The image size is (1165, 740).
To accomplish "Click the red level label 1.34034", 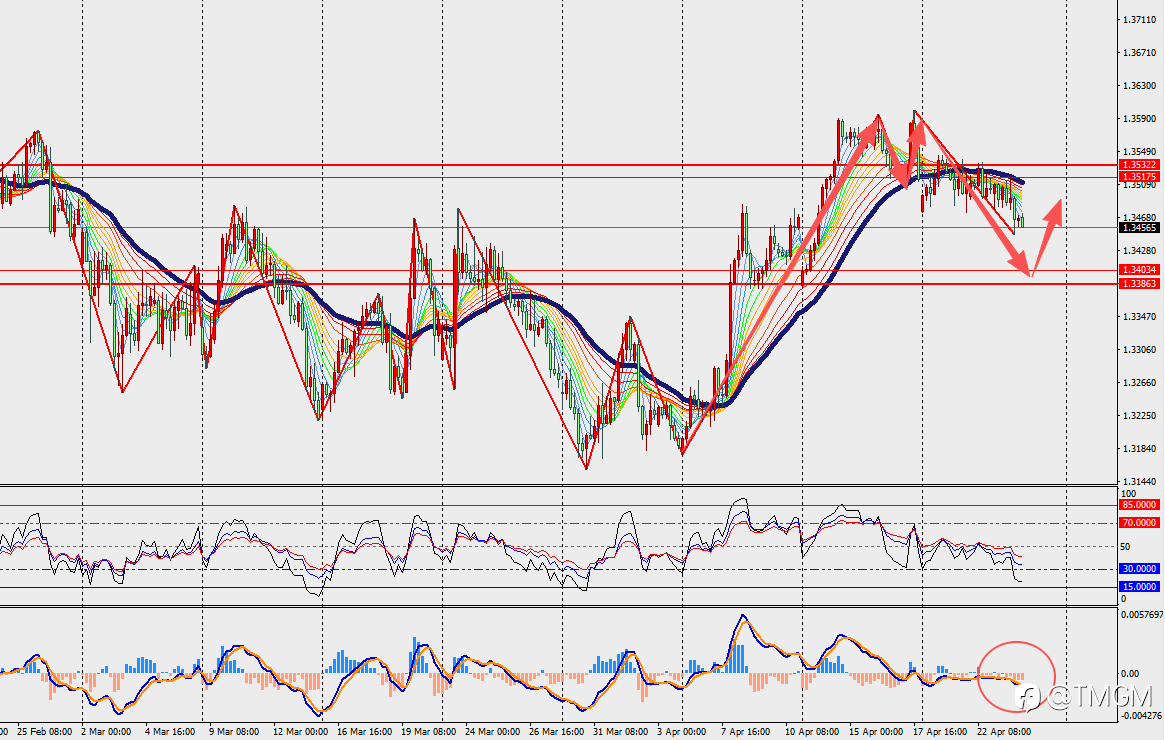I will pyautogui.click(x=1139, y=270).
